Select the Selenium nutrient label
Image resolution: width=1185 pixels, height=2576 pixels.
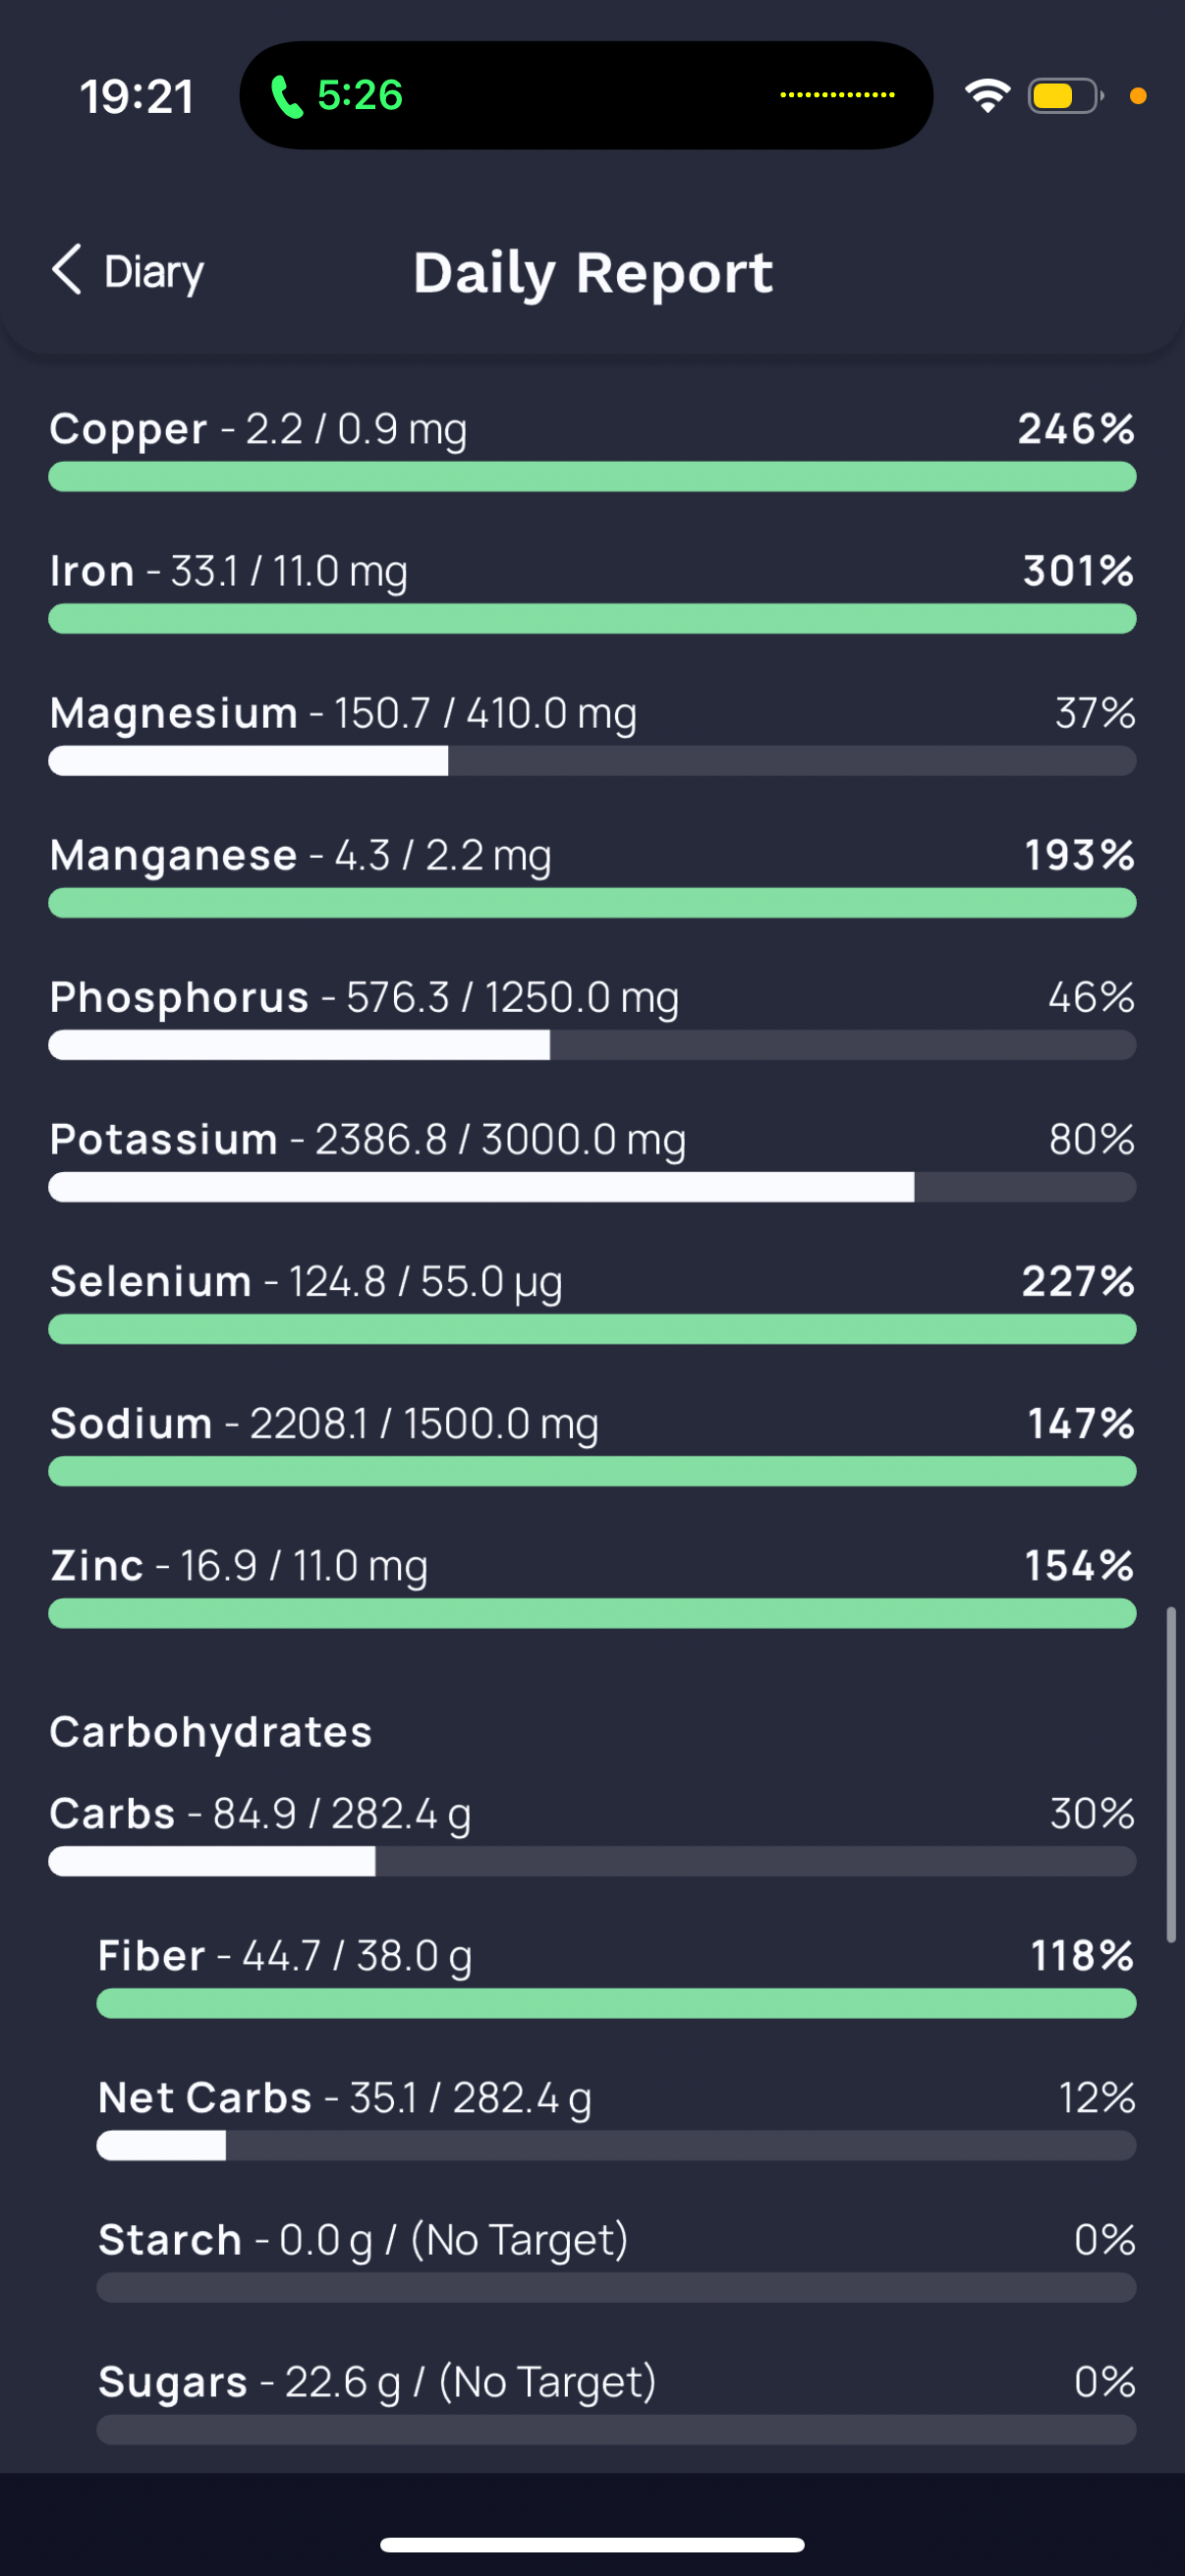[x=151, y=1281]
